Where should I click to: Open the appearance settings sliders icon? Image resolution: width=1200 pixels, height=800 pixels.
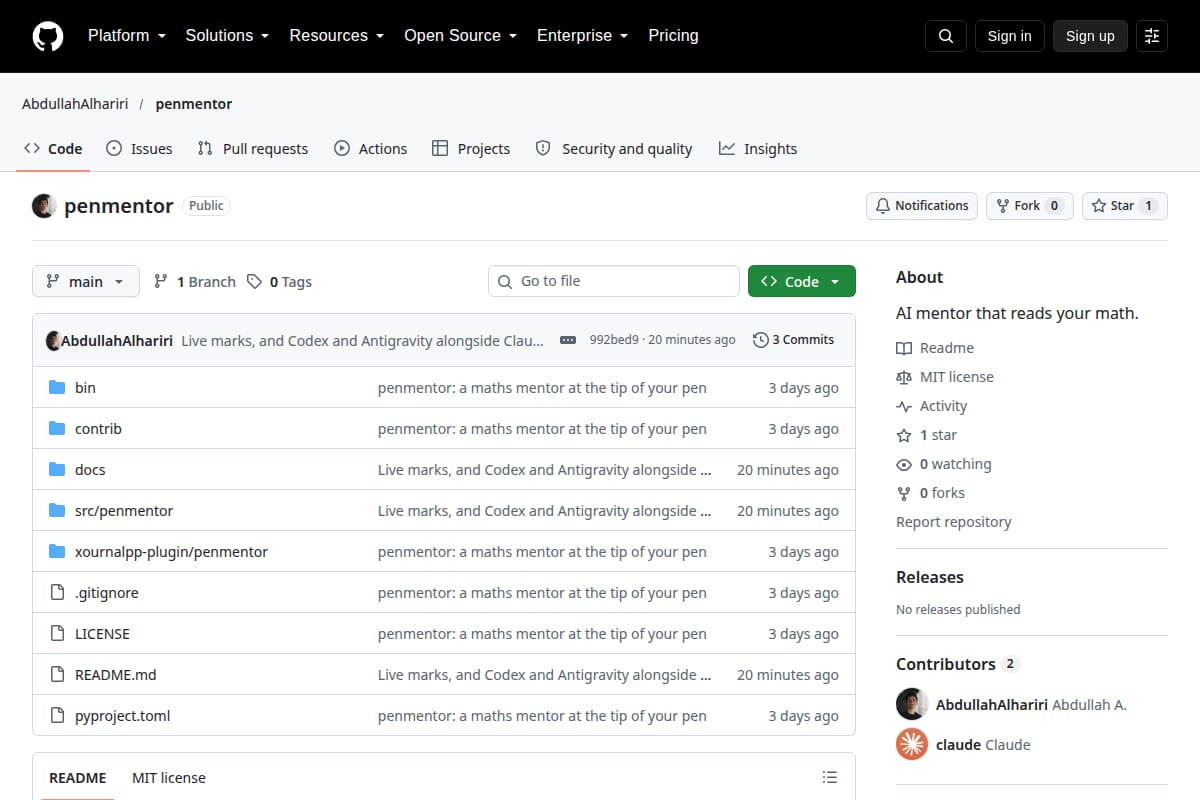1152,36
